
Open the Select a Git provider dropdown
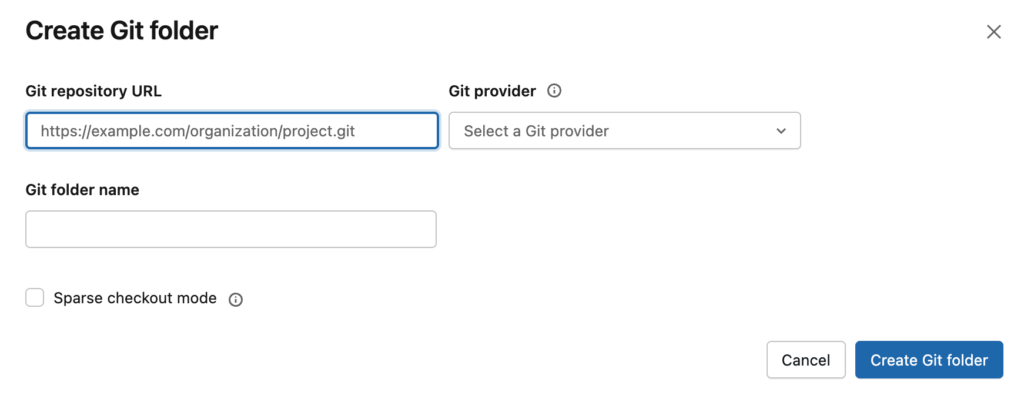click(624, 131)
